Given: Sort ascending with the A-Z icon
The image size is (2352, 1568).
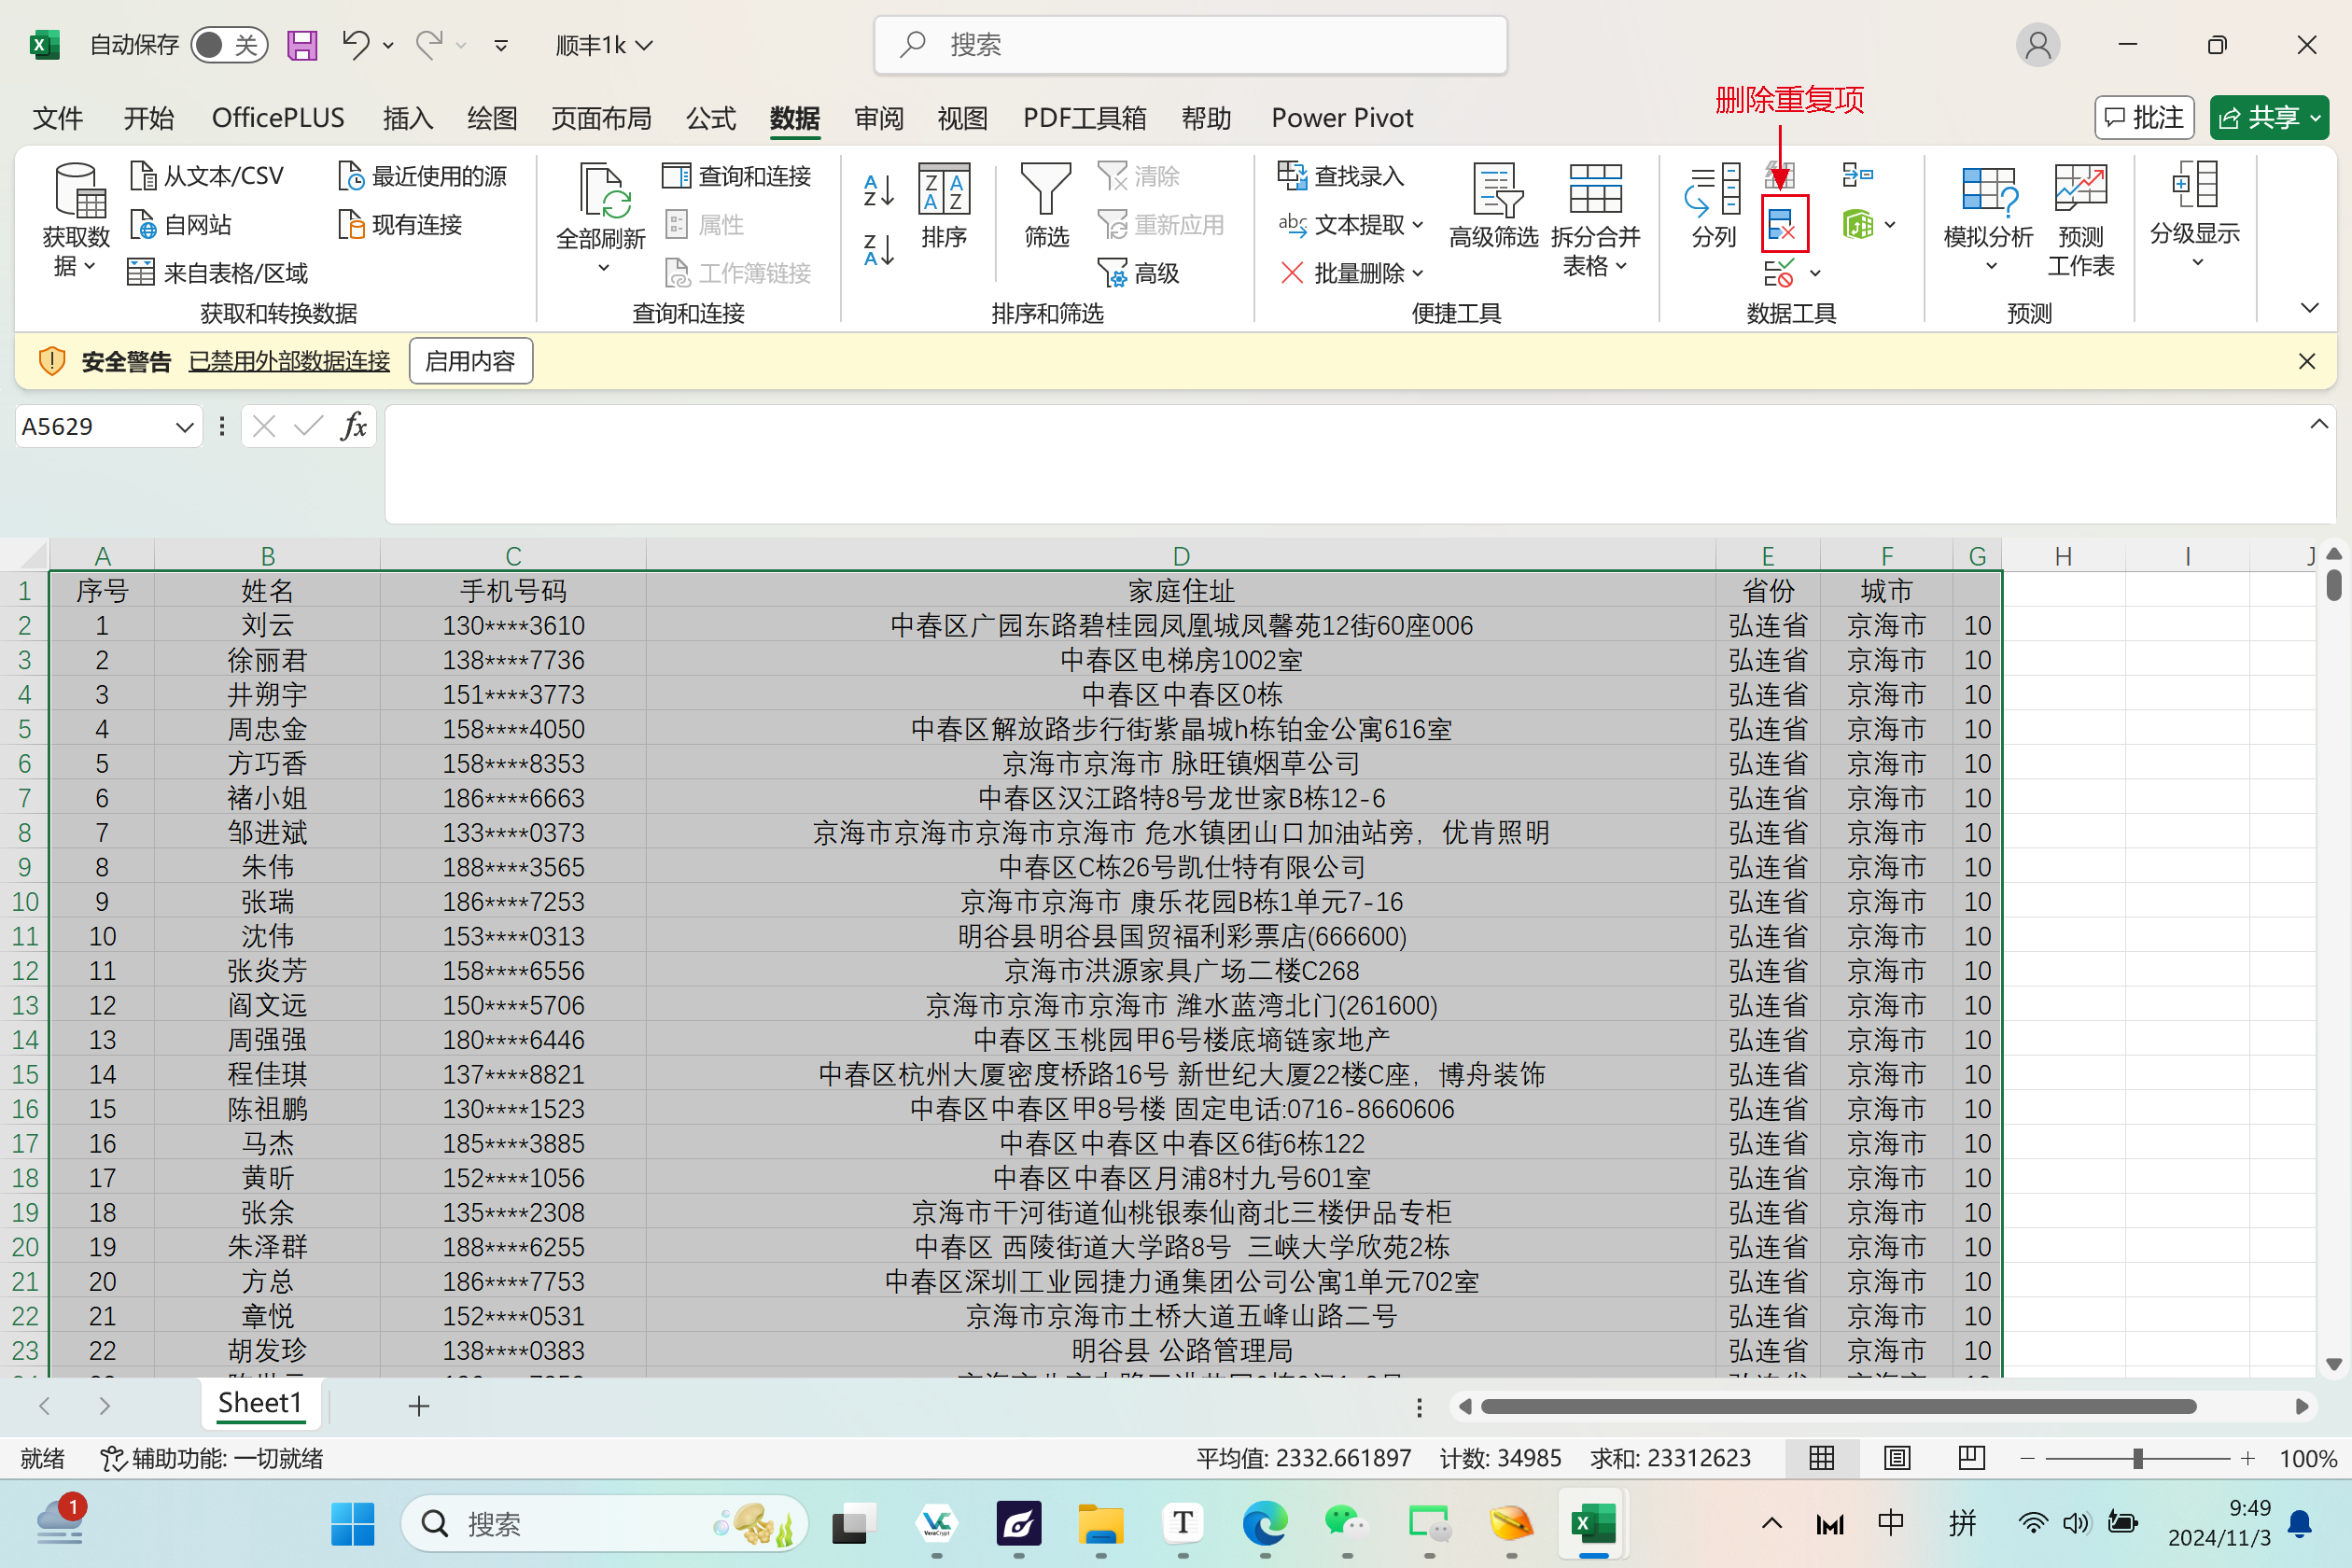Looking at the screenshot, I should [878, 190].
